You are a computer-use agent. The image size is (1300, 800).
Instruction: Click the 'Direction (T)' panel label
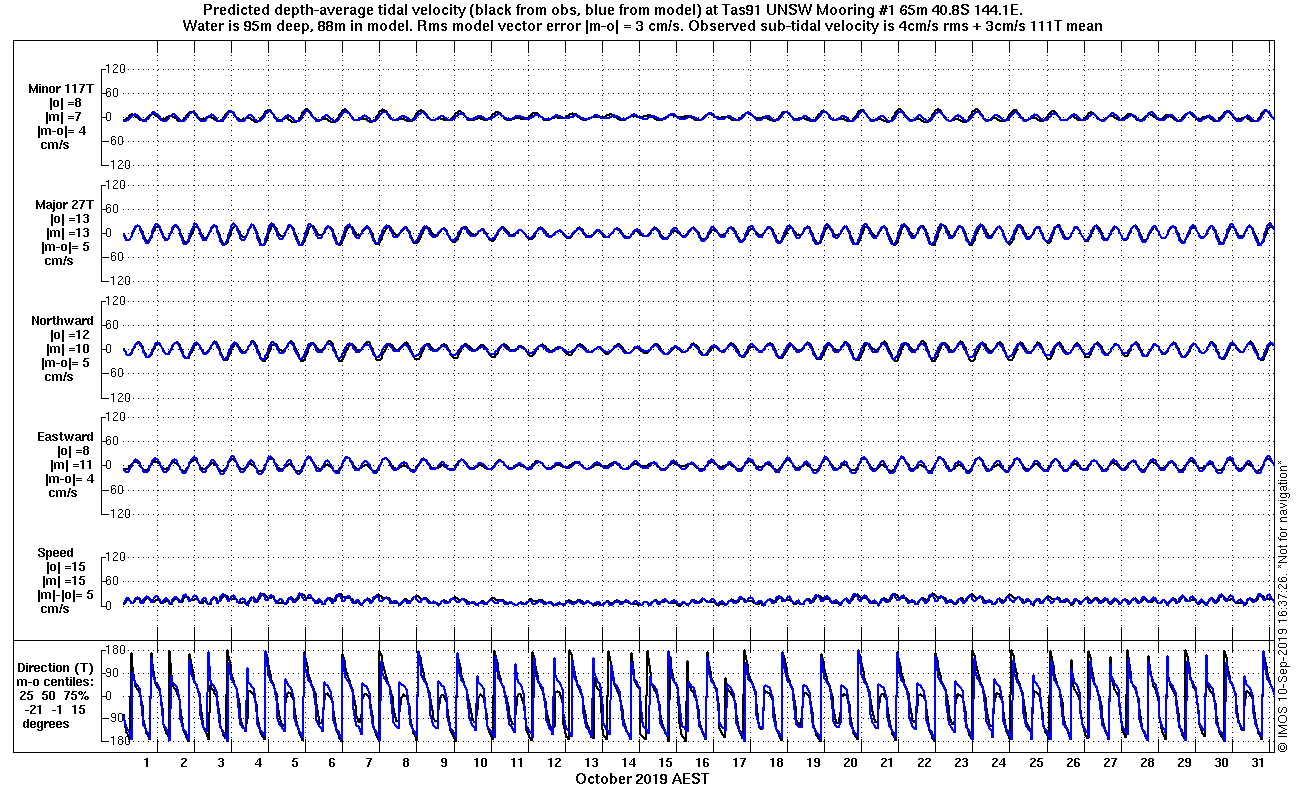(57, 667)
